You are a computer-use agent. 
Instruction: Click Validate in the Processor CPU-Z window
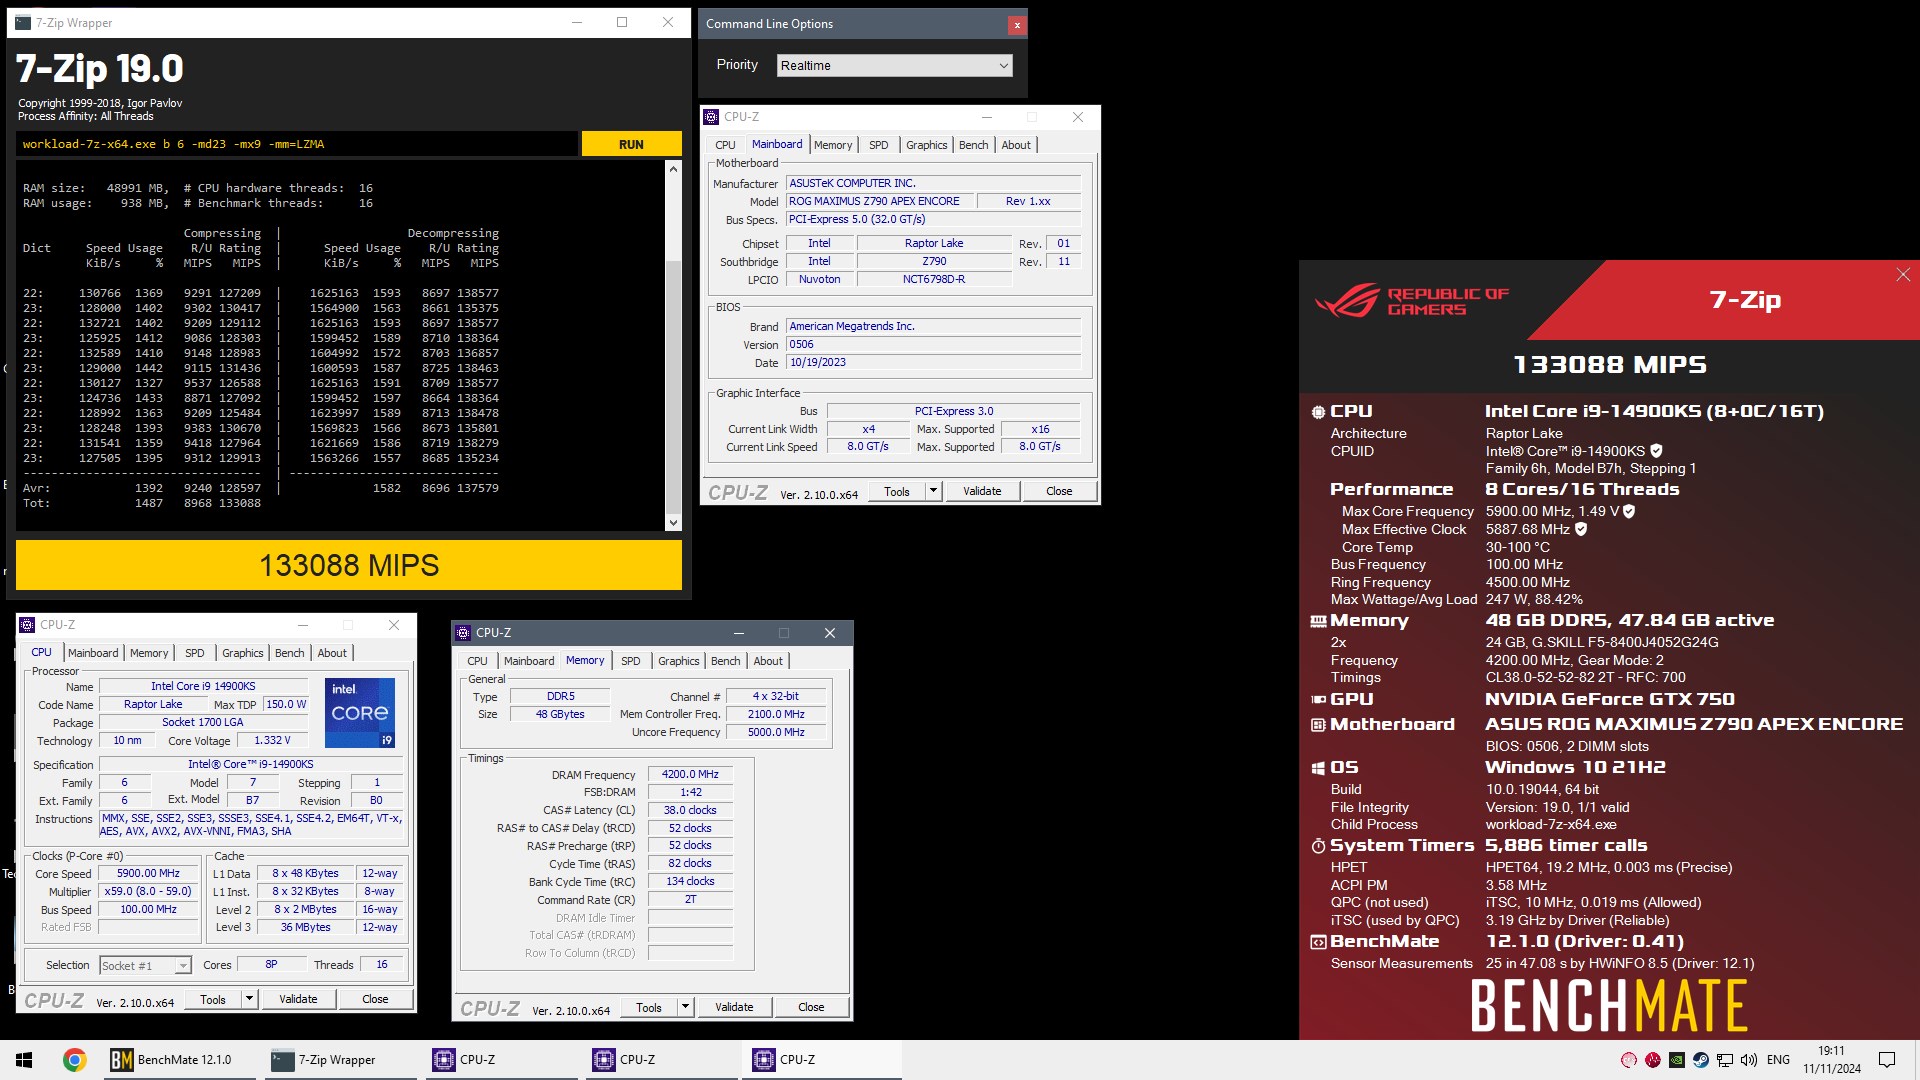298,999
